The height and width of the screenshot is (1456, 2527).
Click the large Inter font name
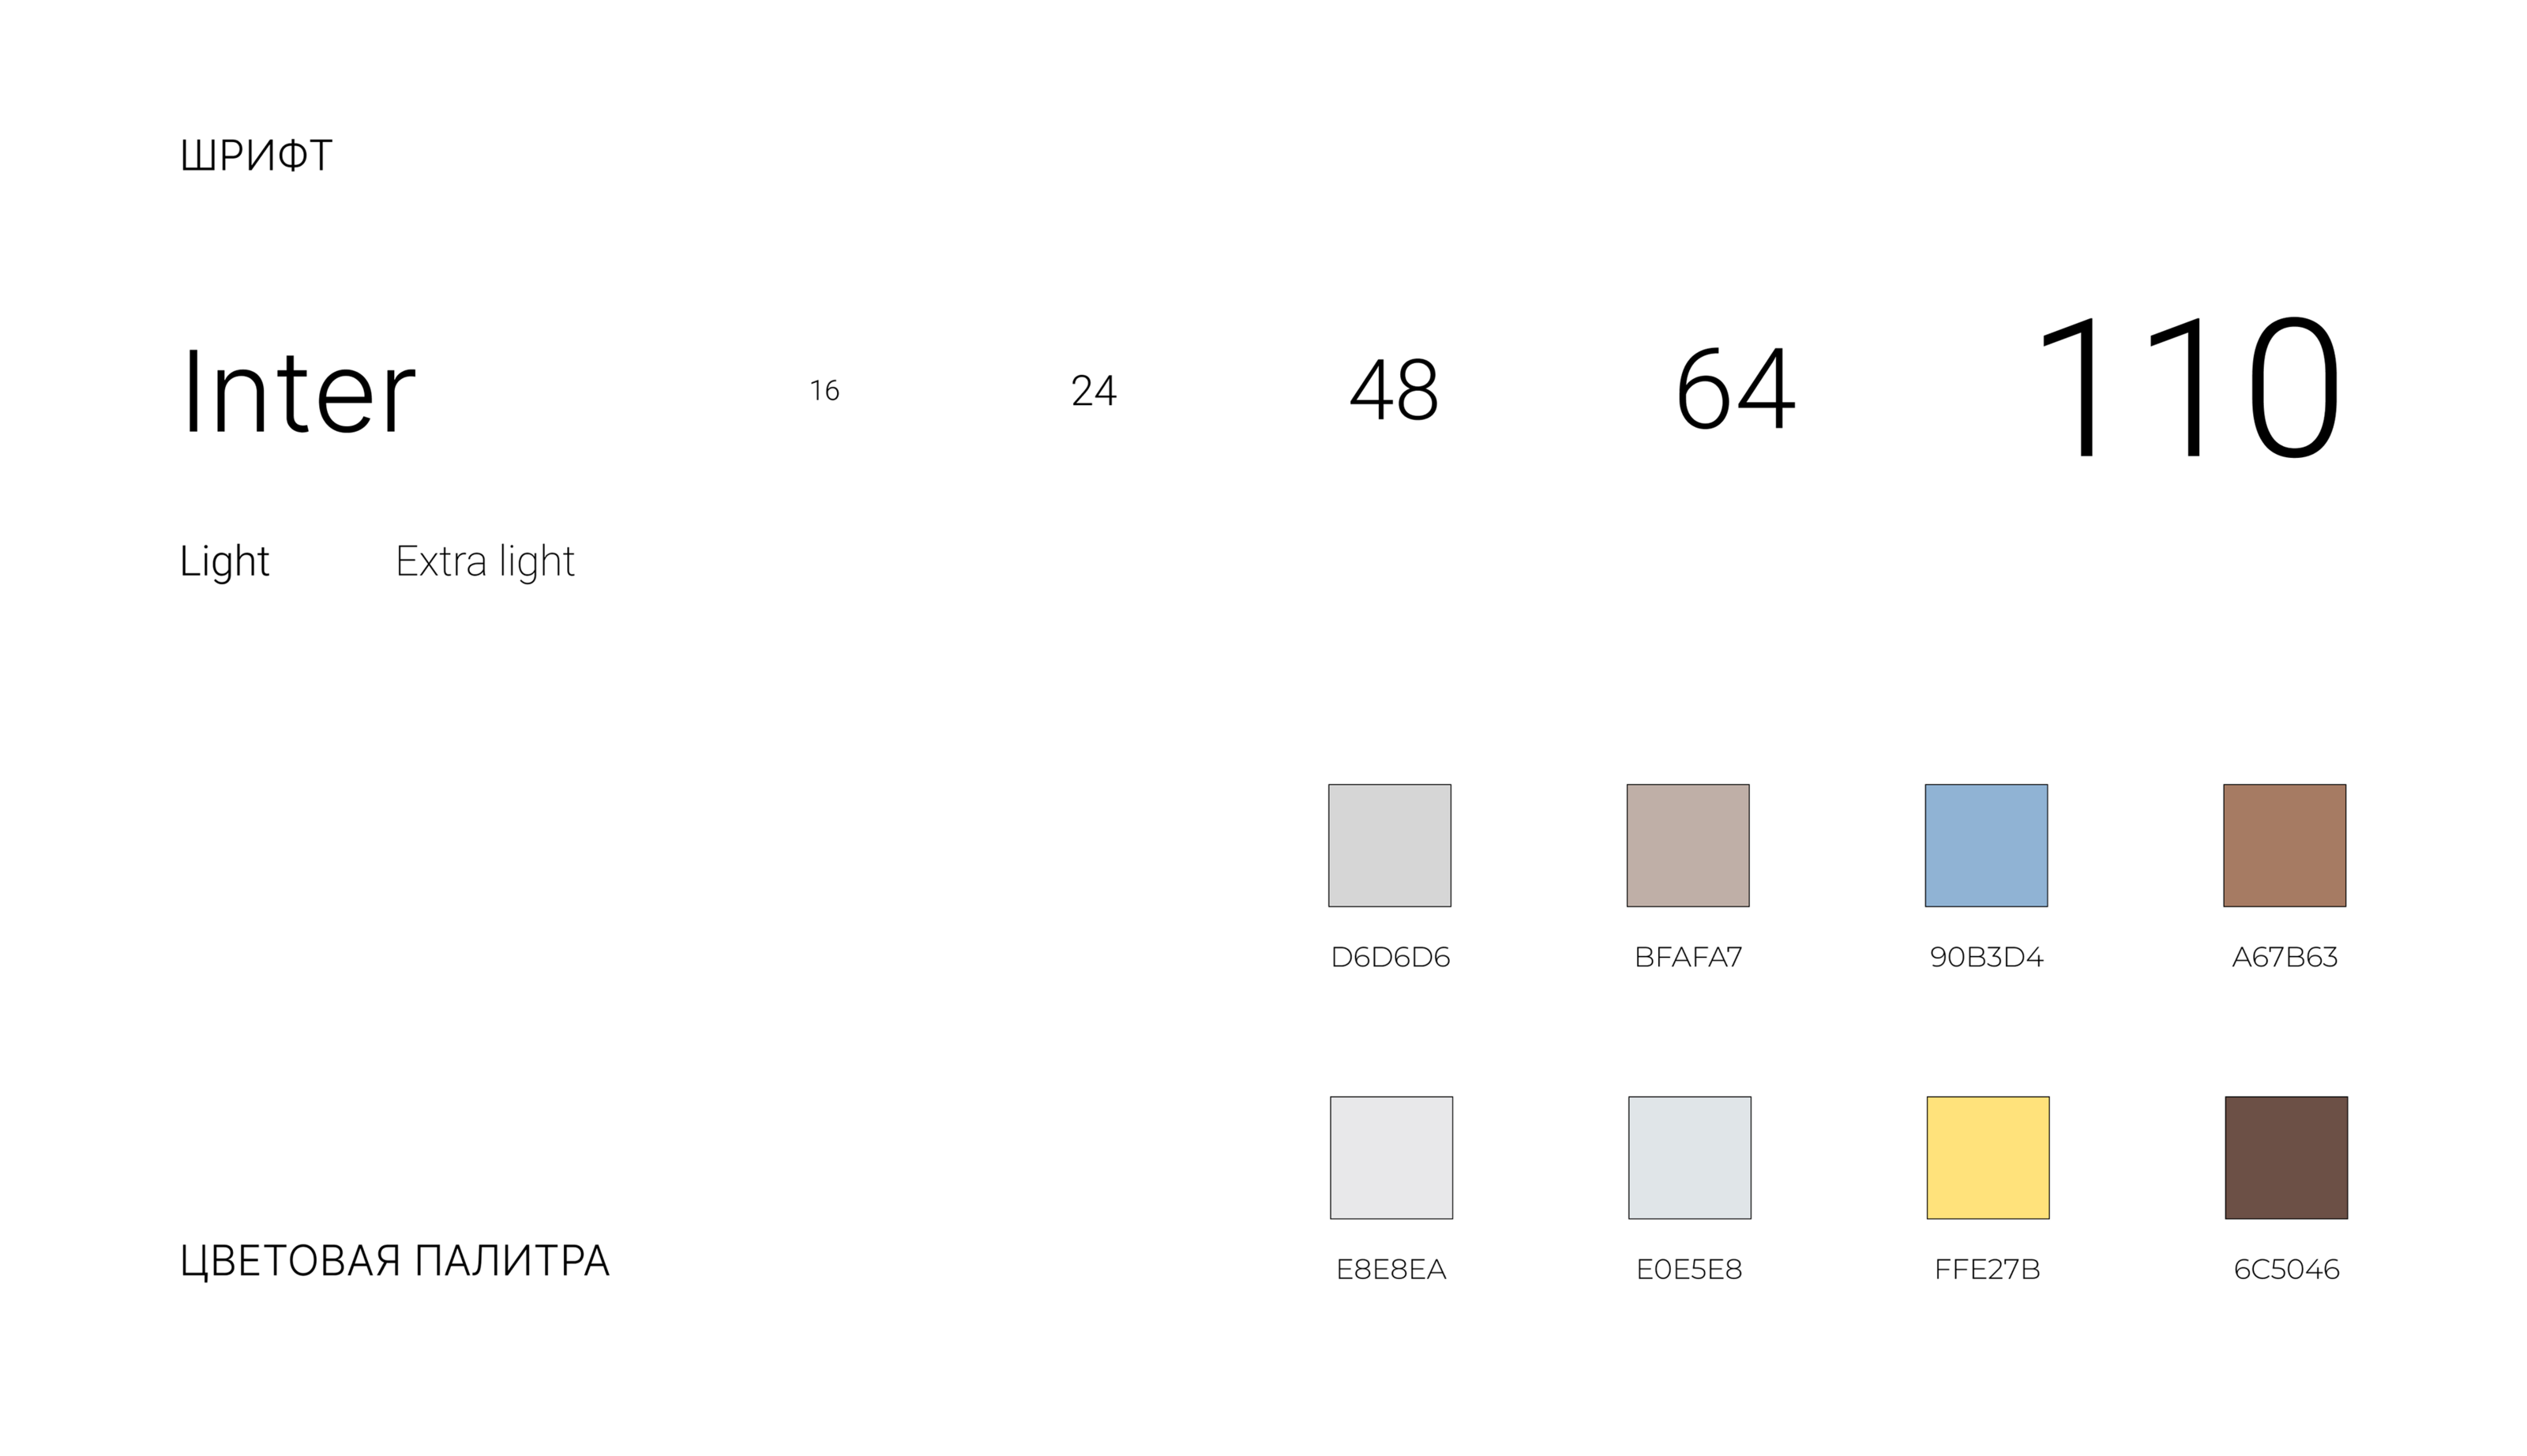tap(297, 391)
